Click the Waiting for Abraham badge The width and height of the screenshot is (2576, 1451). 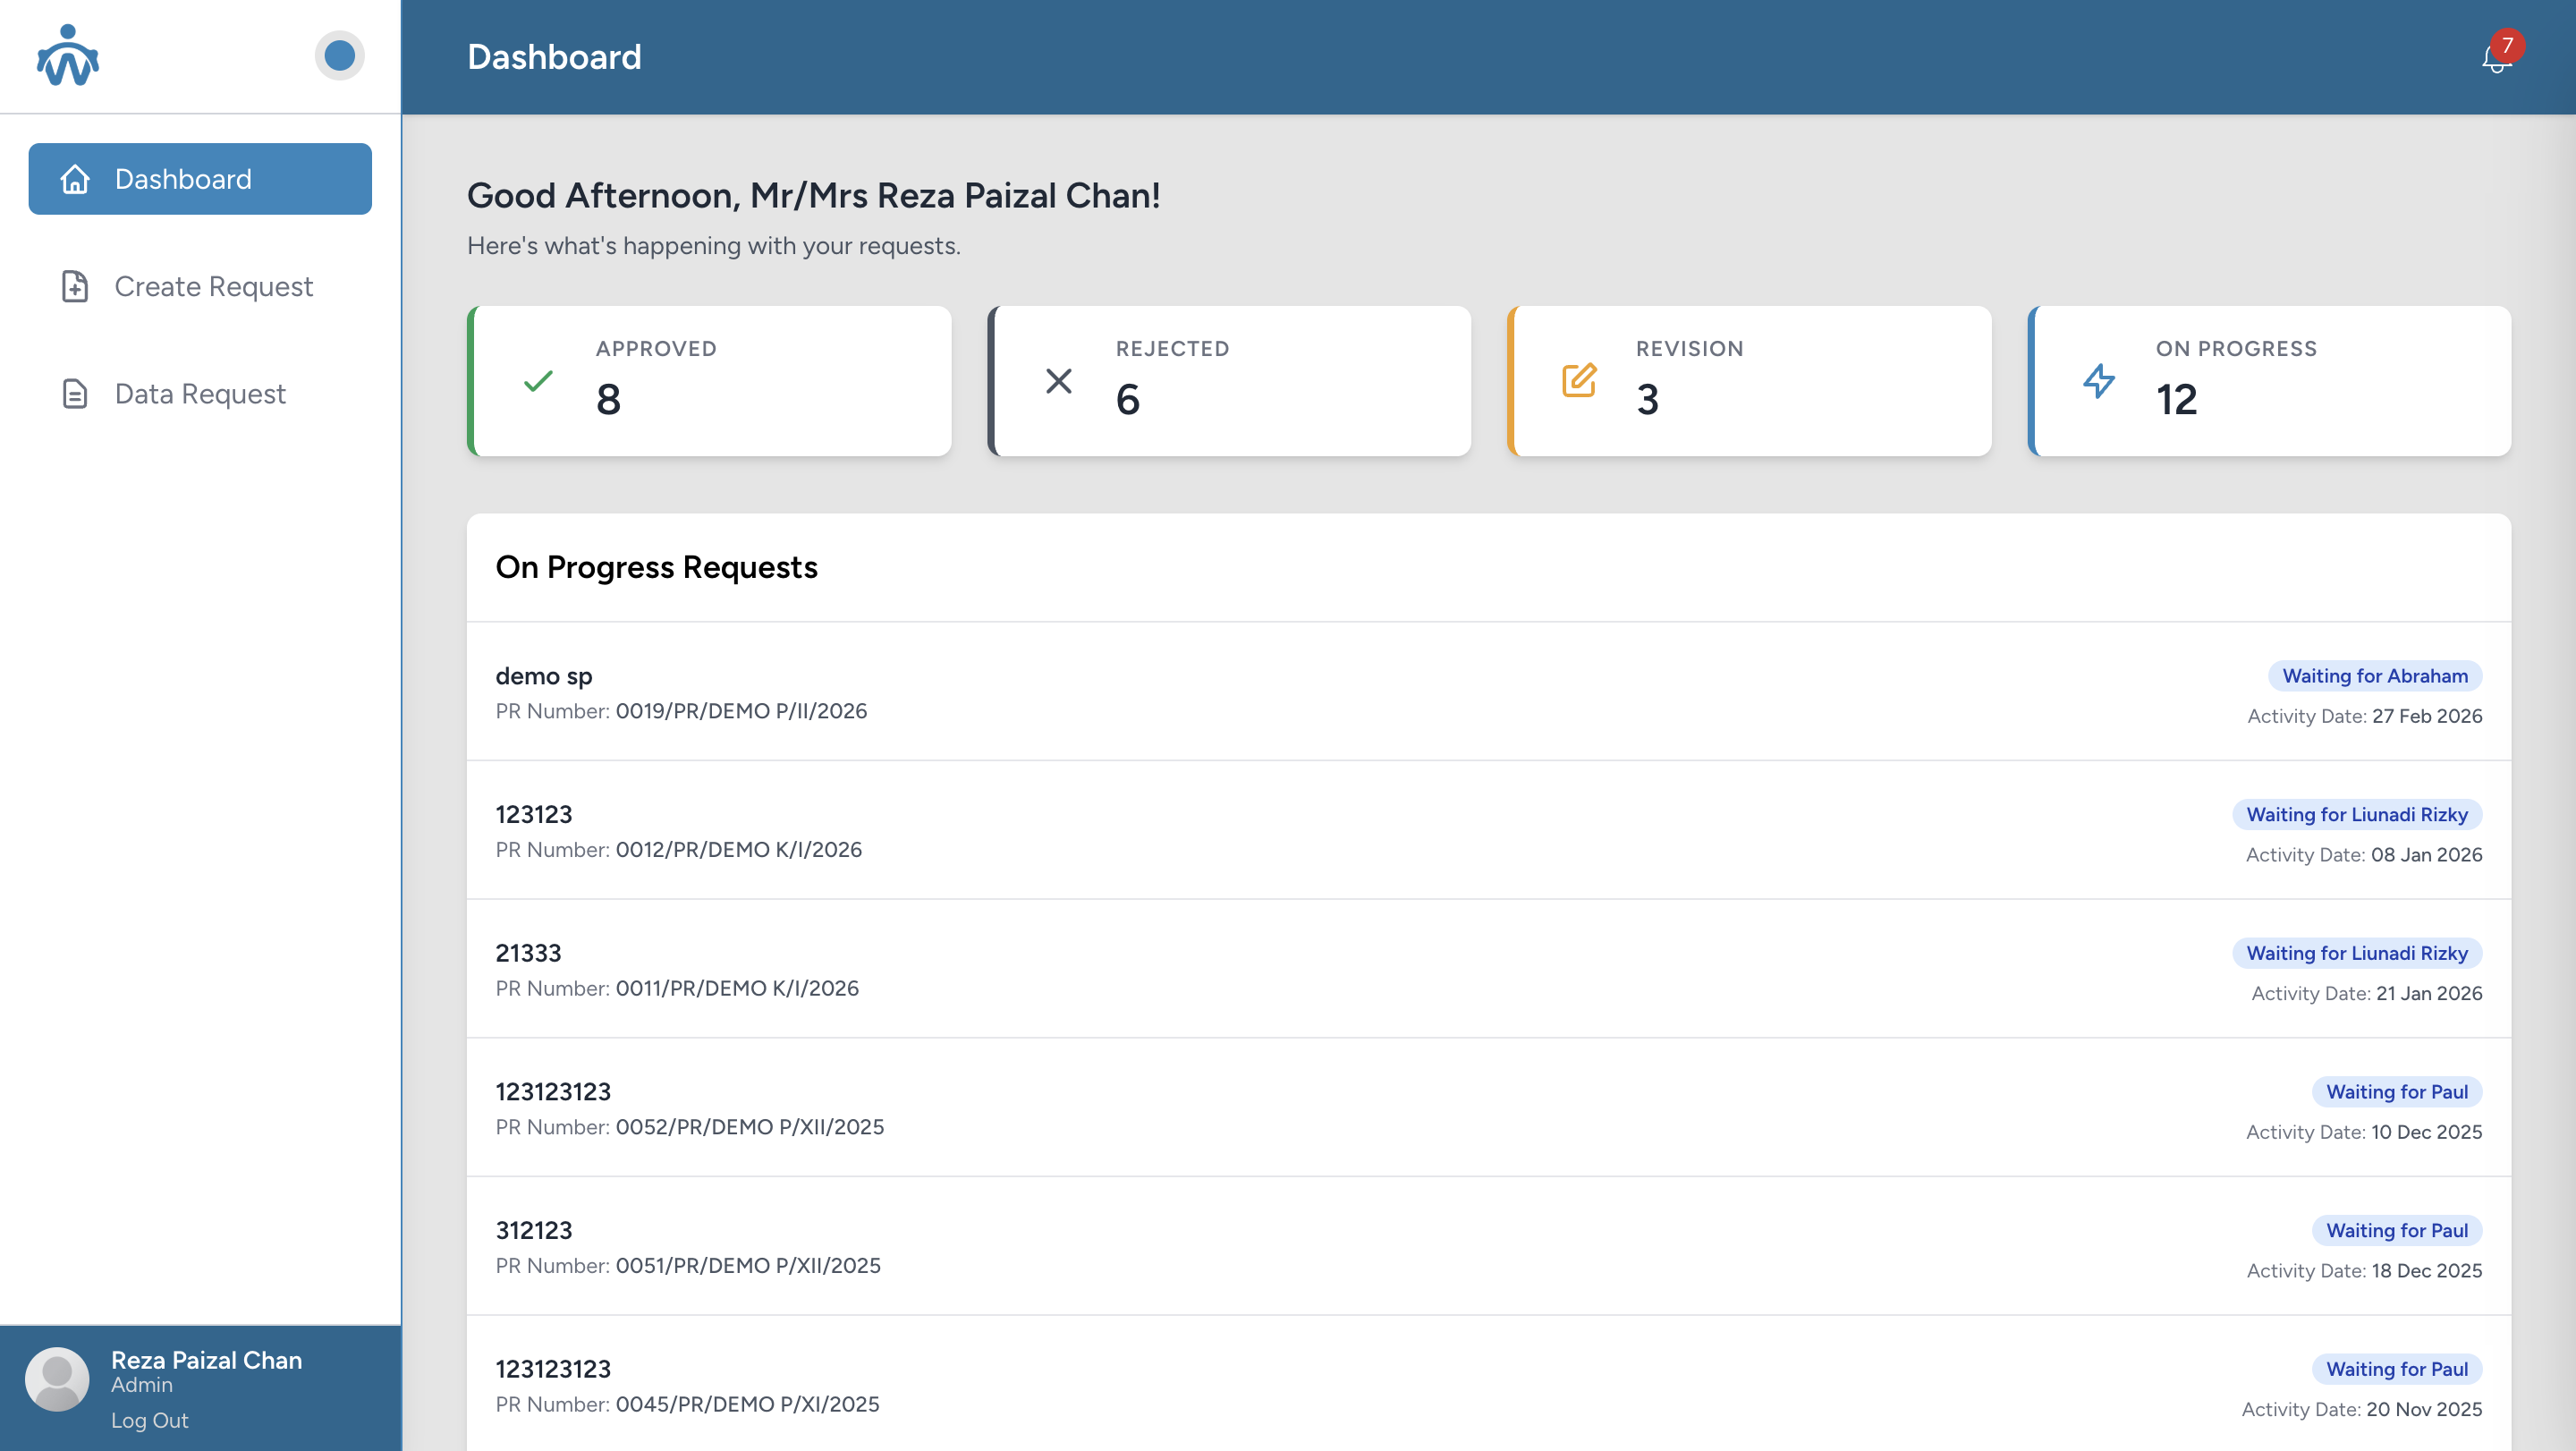pyautogui.click(x=2374, y=676)
